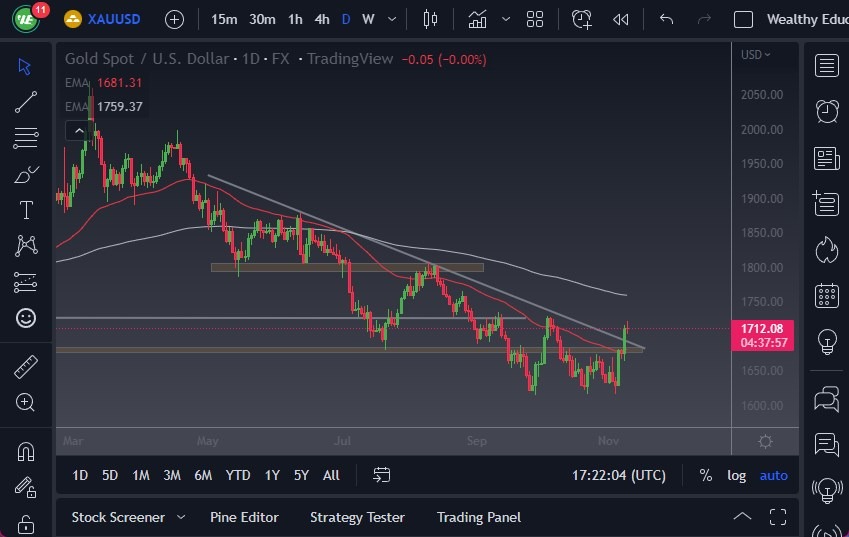Open the calendar panel in right sidebar
849x537 pixels.
click(827, 296)
